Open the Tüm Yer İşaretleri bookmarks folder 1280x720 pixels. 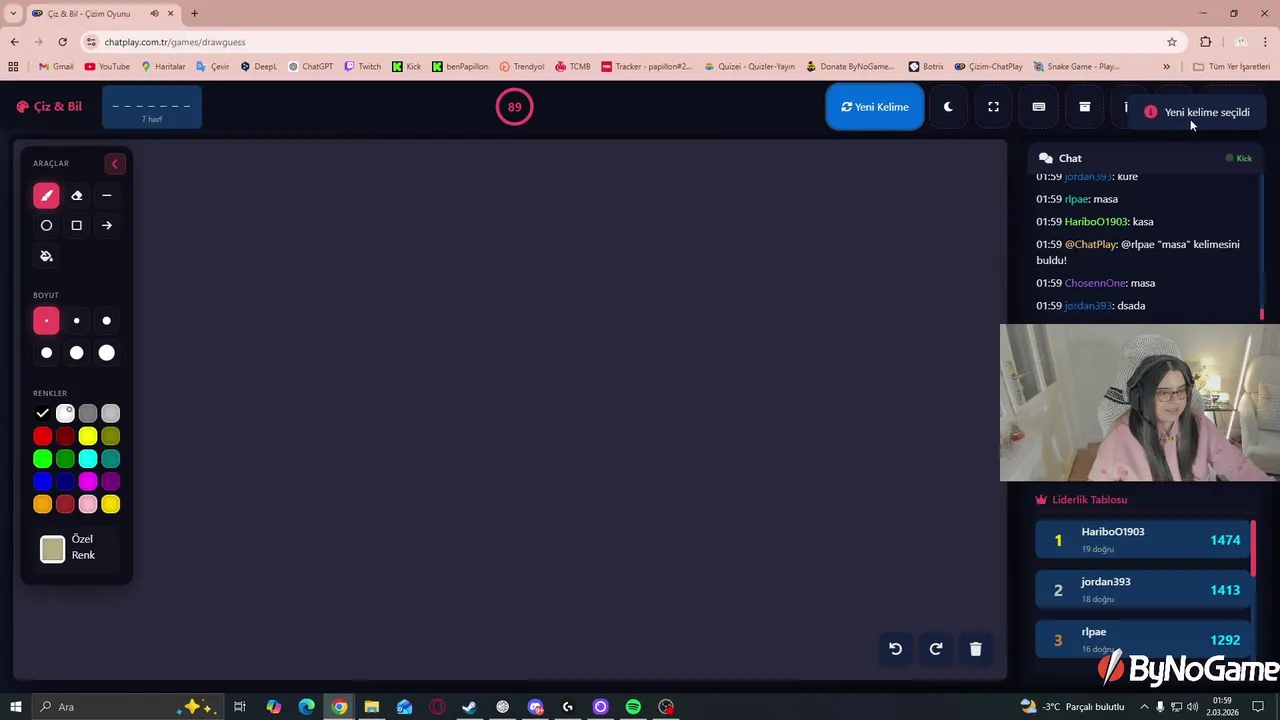click(x=1231, y=67)
